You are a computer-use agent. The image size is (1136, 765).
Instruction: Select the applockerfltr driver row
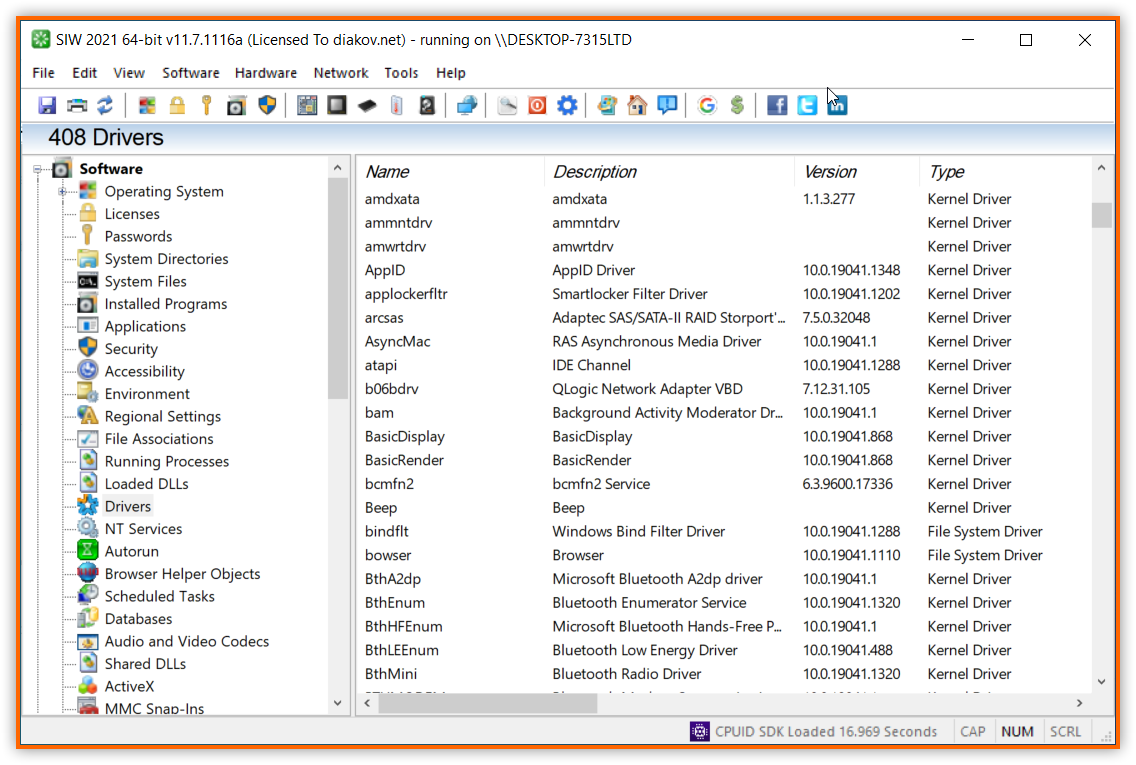coord(724,294)
